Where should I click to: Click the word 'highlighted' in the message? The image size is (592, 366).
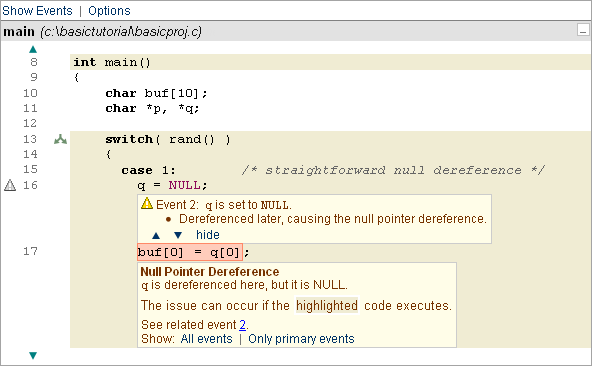click(327, 306)
